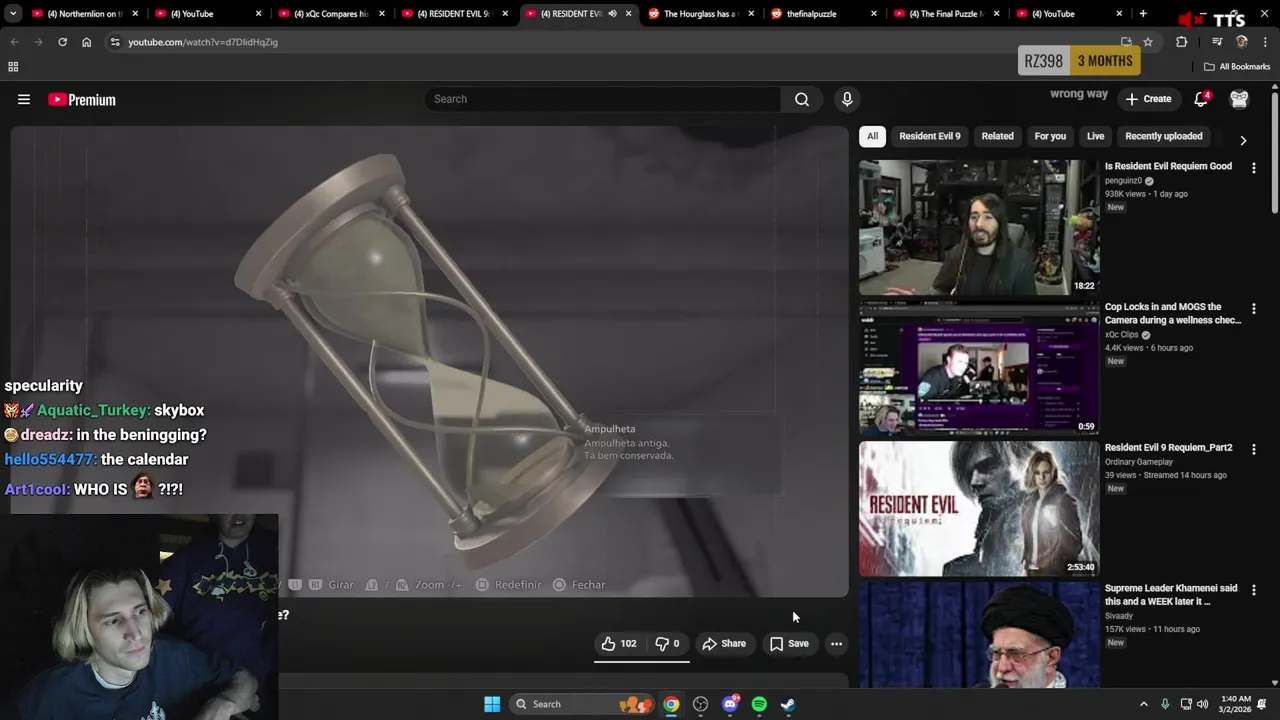Image resolution: width=1280 pixels, height=720 pixels.
Task: Like the video with thumbs up
Action: 618,644
